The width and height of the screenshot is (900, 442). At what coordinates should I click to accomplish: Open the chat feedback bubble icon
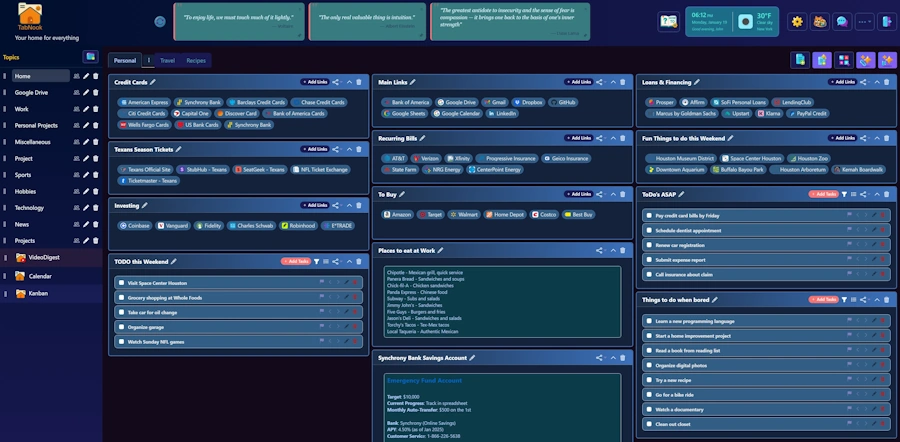click(841, 22)
